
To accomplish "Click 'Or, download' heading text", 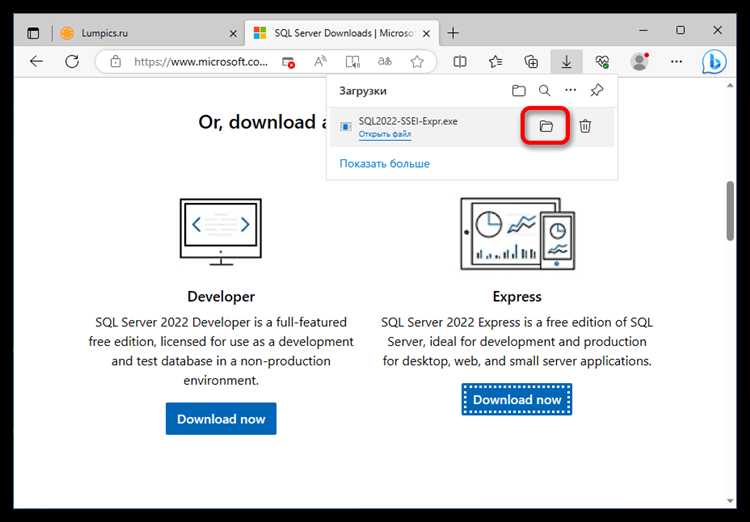I will [262, 122].
